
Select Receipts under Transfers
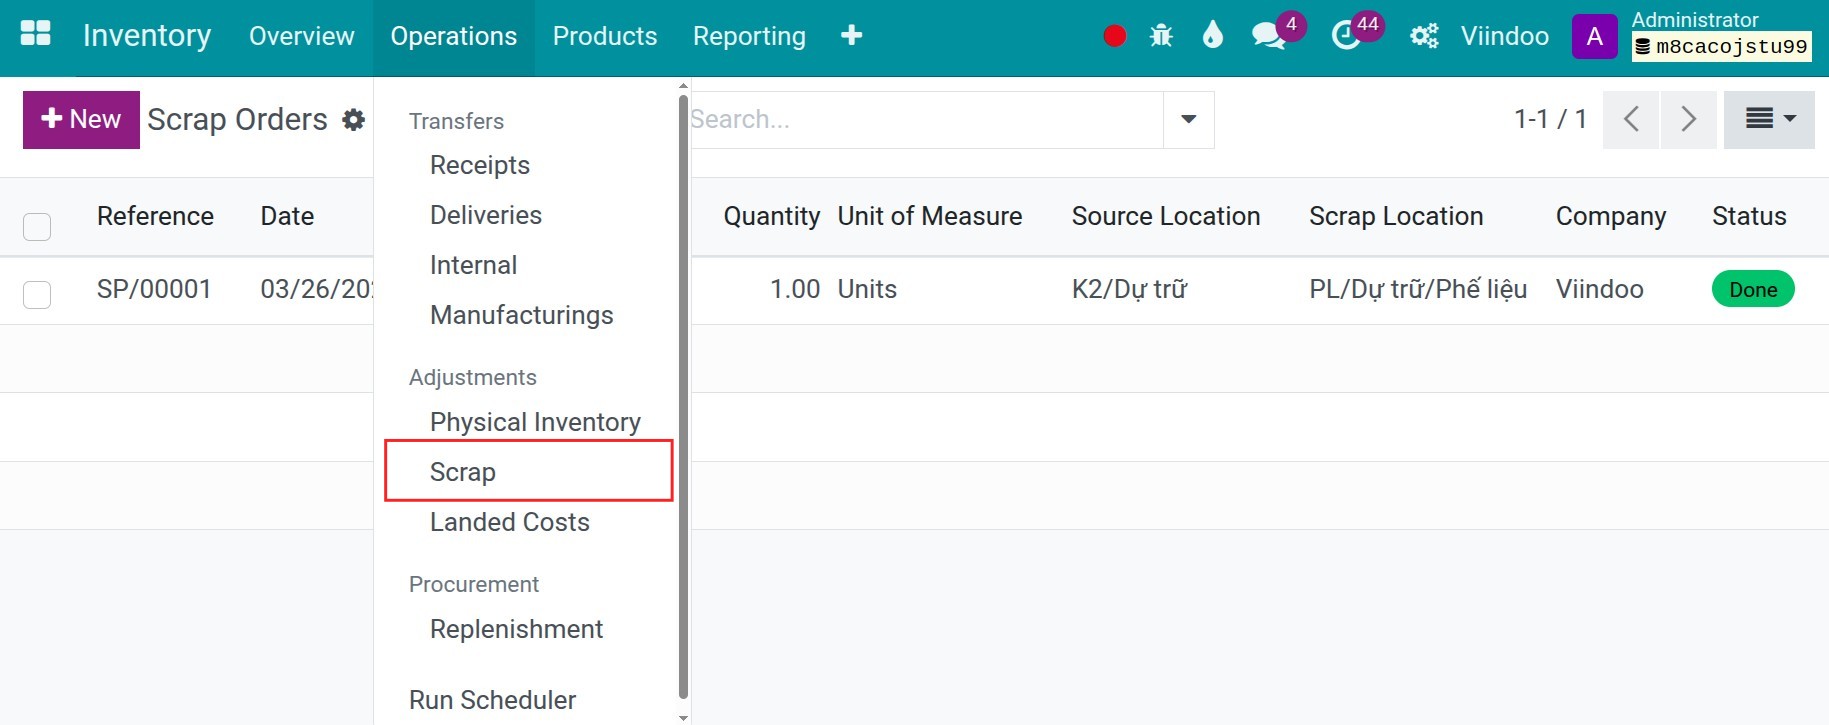click(x=480, y=165)
